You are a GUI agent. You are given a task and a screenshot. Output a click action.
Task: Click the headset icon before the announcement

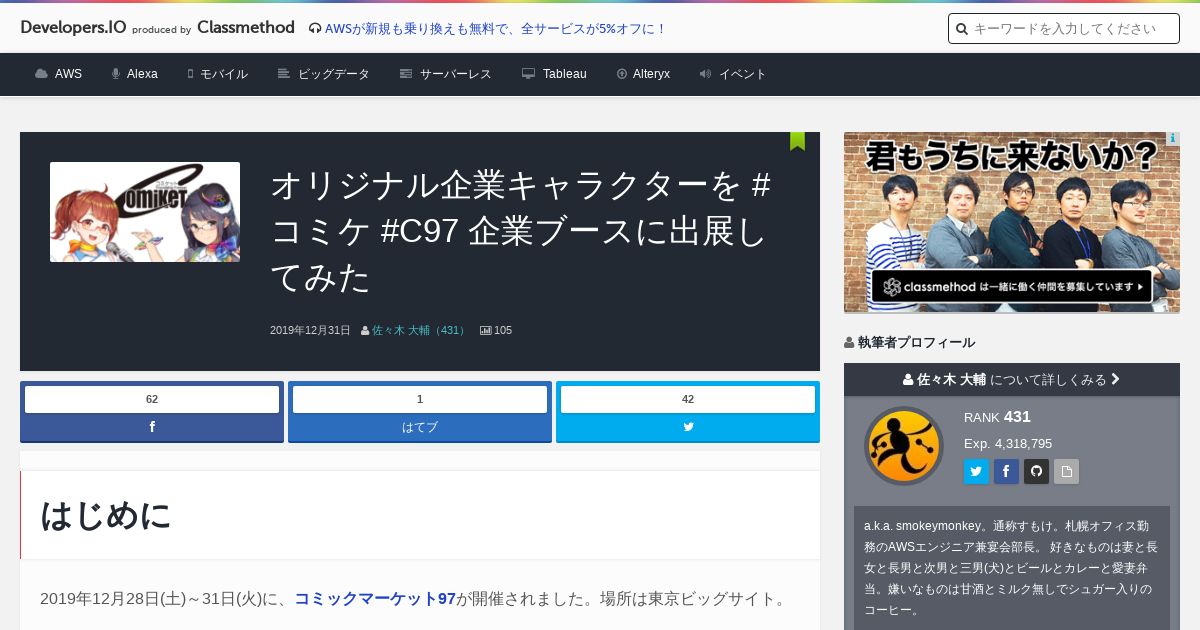click(315, 29)
